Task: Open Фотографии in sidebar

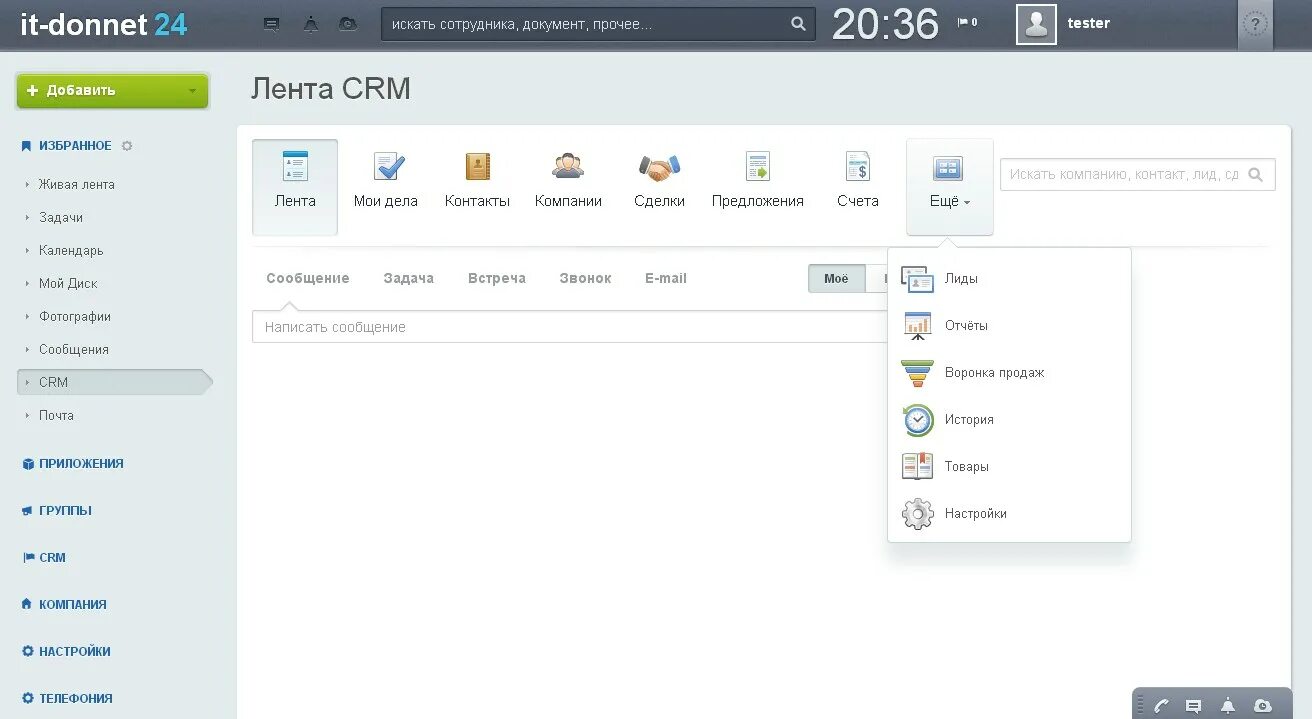Action: click(75, 317)
